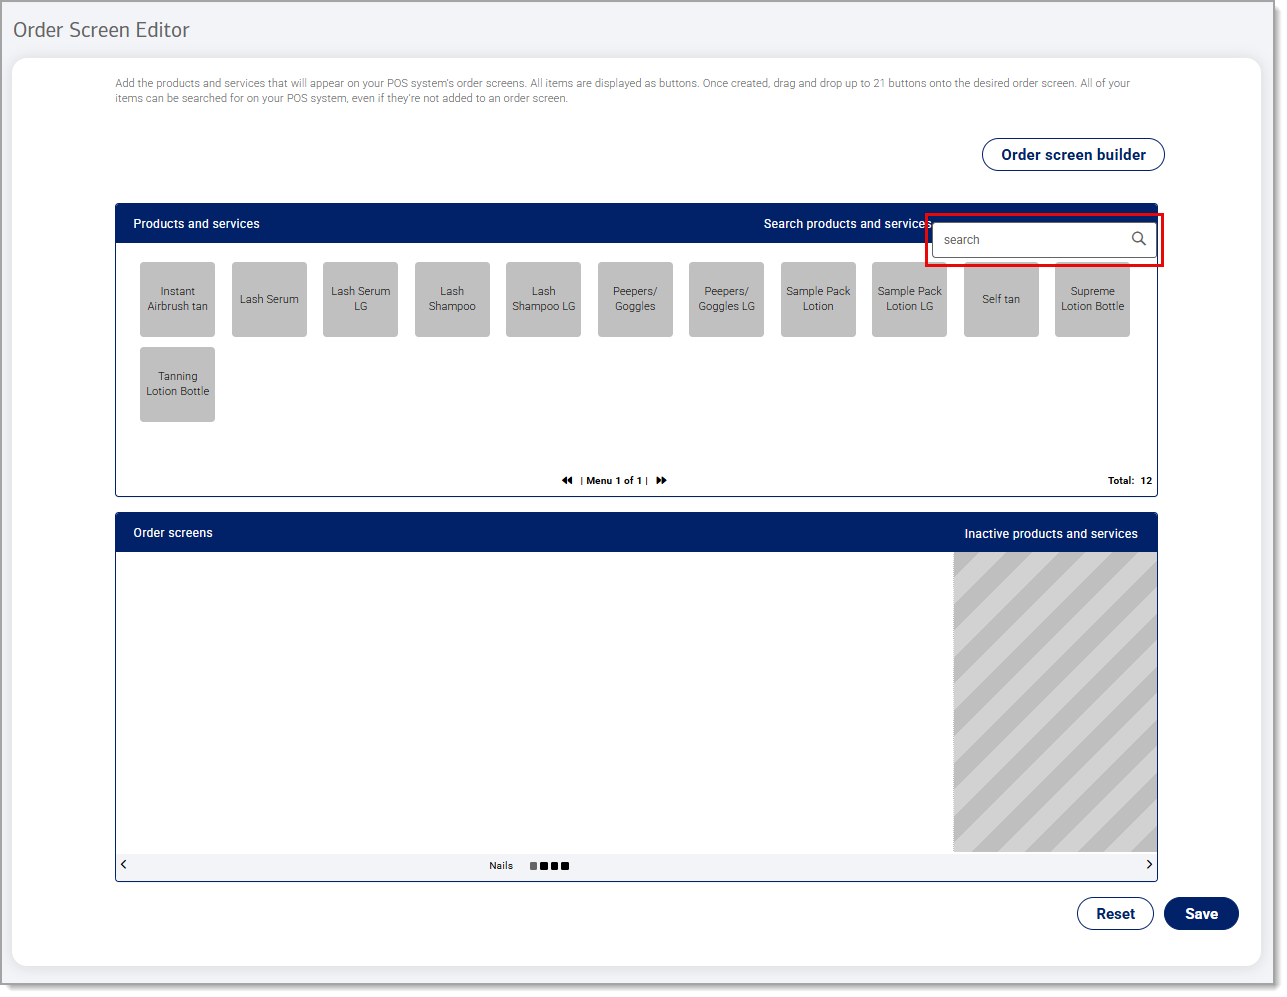The image size is (1287, 997).
Task: Focus the search products input field
Action: pos(1044,240)
